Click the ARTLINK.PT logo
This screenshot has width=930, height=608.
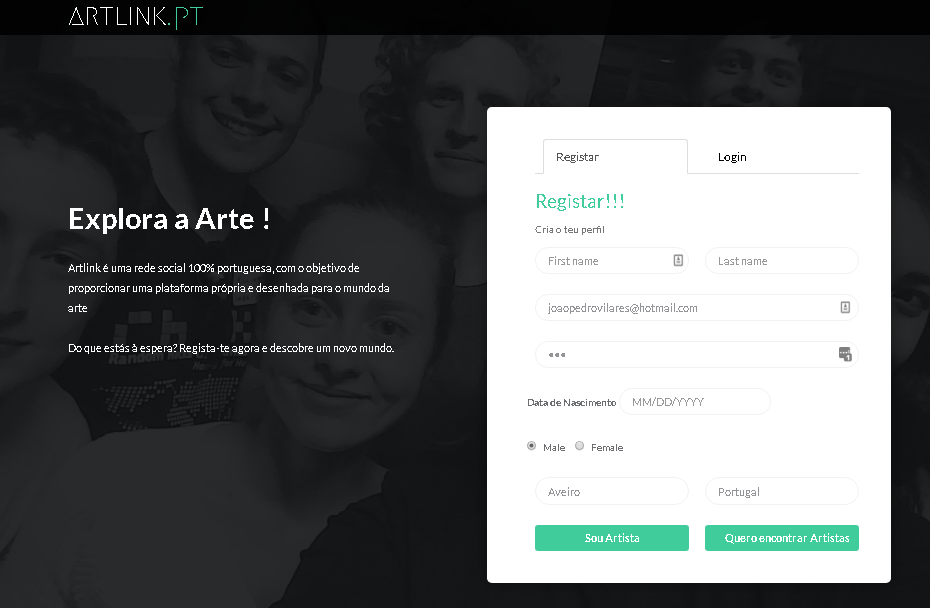click(x=136, y=17)
